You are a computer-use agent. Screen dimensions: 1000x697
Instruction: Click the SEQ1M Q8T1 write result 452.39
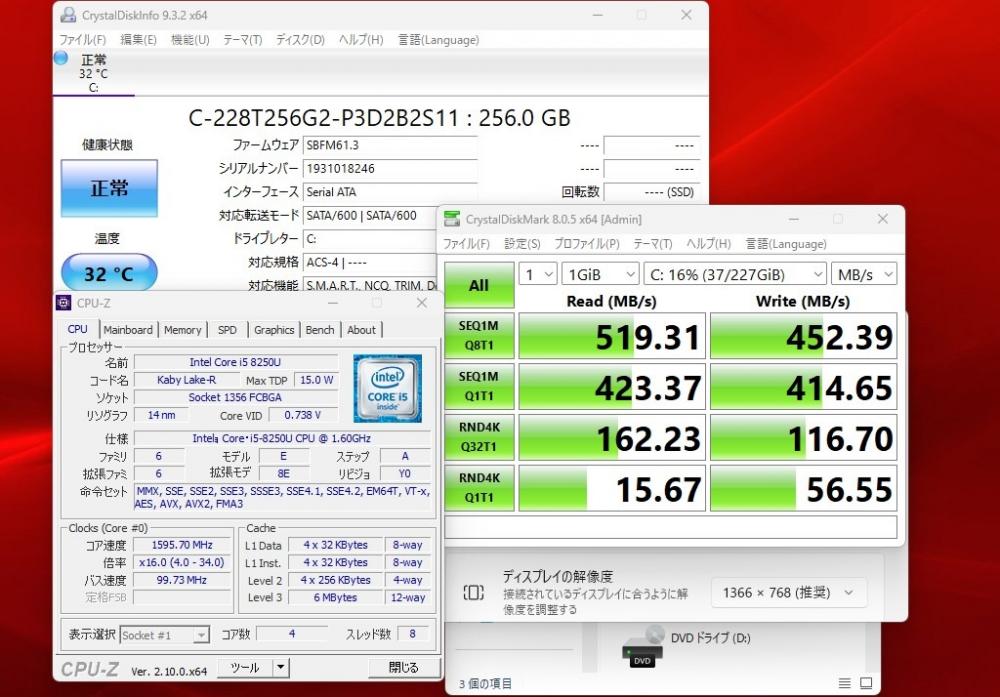point(804,335)
